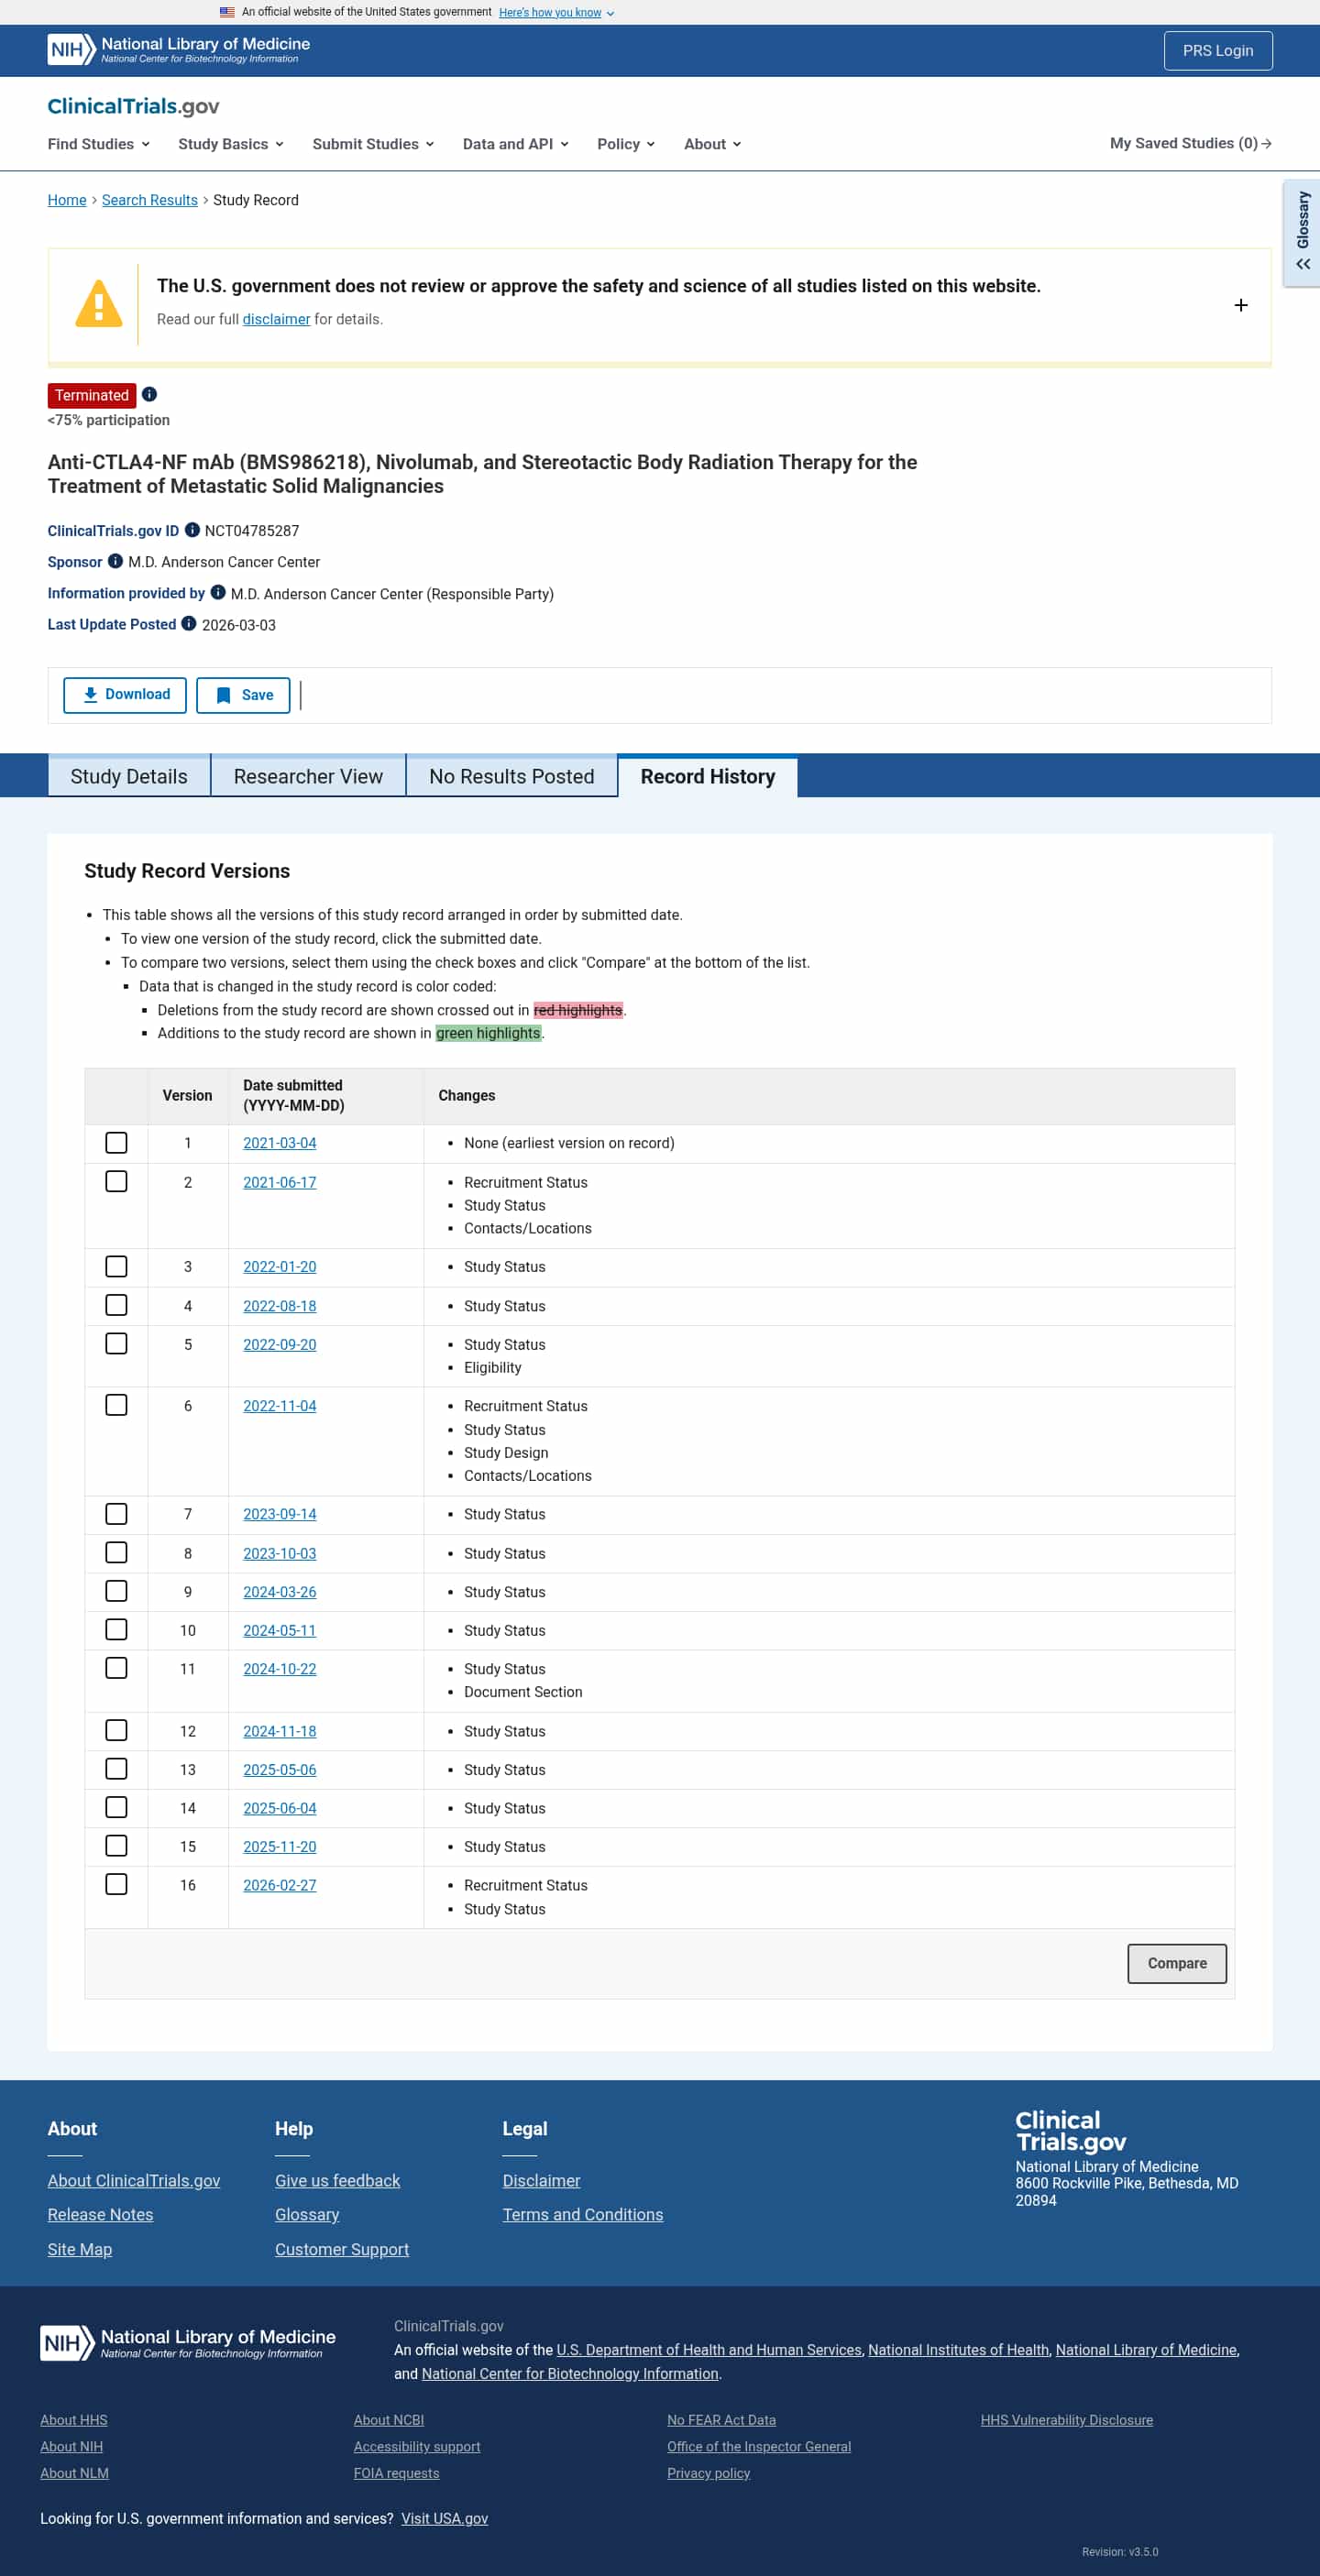This screenshot has width=1320, height=2576.
Task: Open Office of the Inspector General link
Action: 759,2446
